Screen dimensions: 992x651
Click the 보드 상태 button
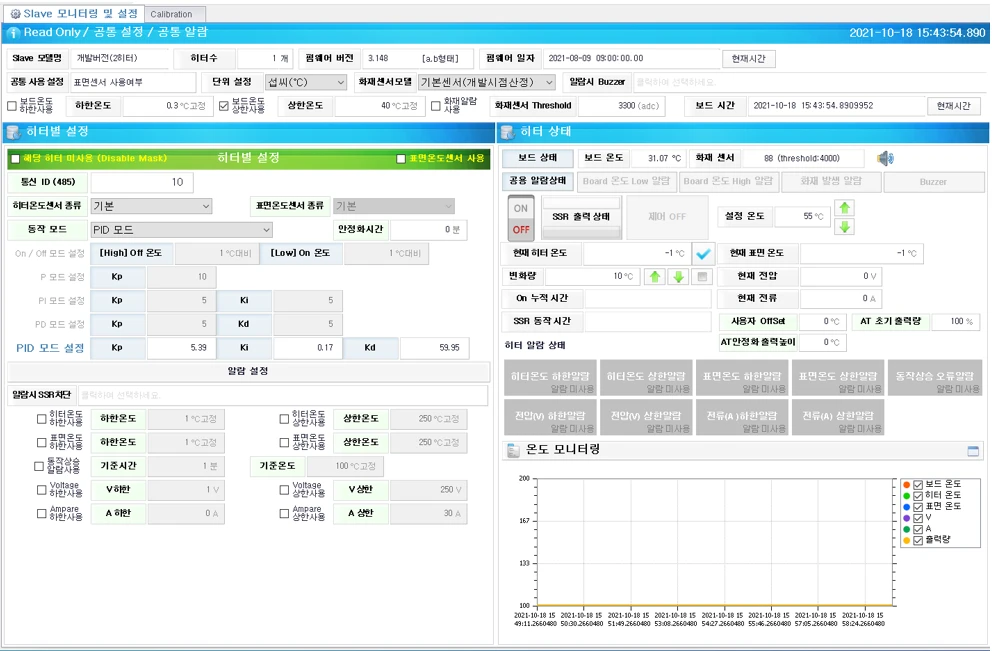538,158
